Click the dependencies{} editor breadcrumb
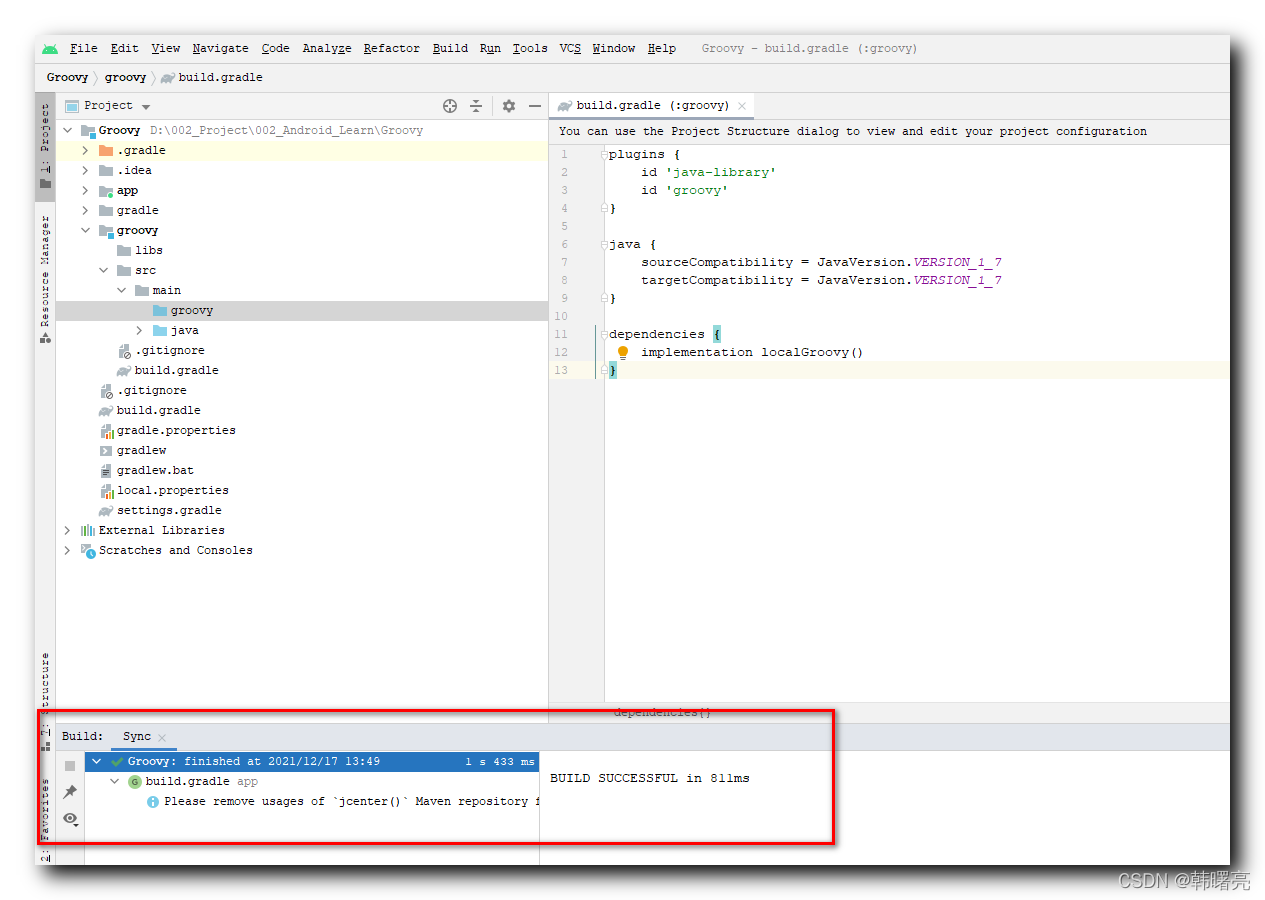Viewport: 1265px width, 900px height. pyautogui.click(x=662, y=712)
